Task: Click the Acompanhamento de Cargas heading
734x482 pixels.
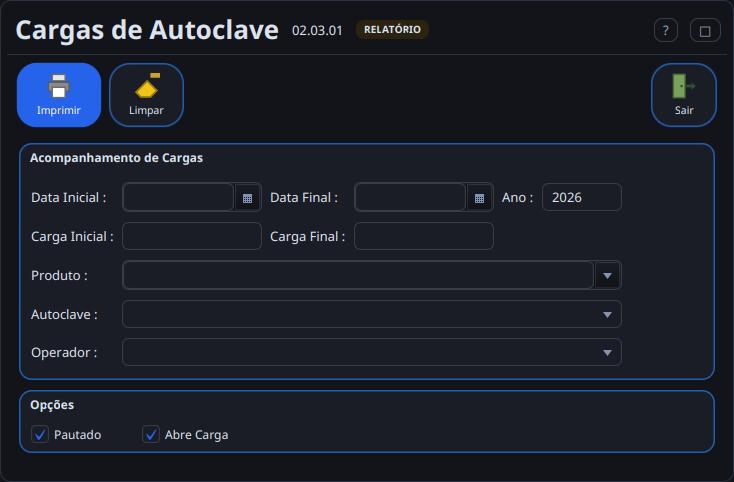Action: (x=117, y=158)
